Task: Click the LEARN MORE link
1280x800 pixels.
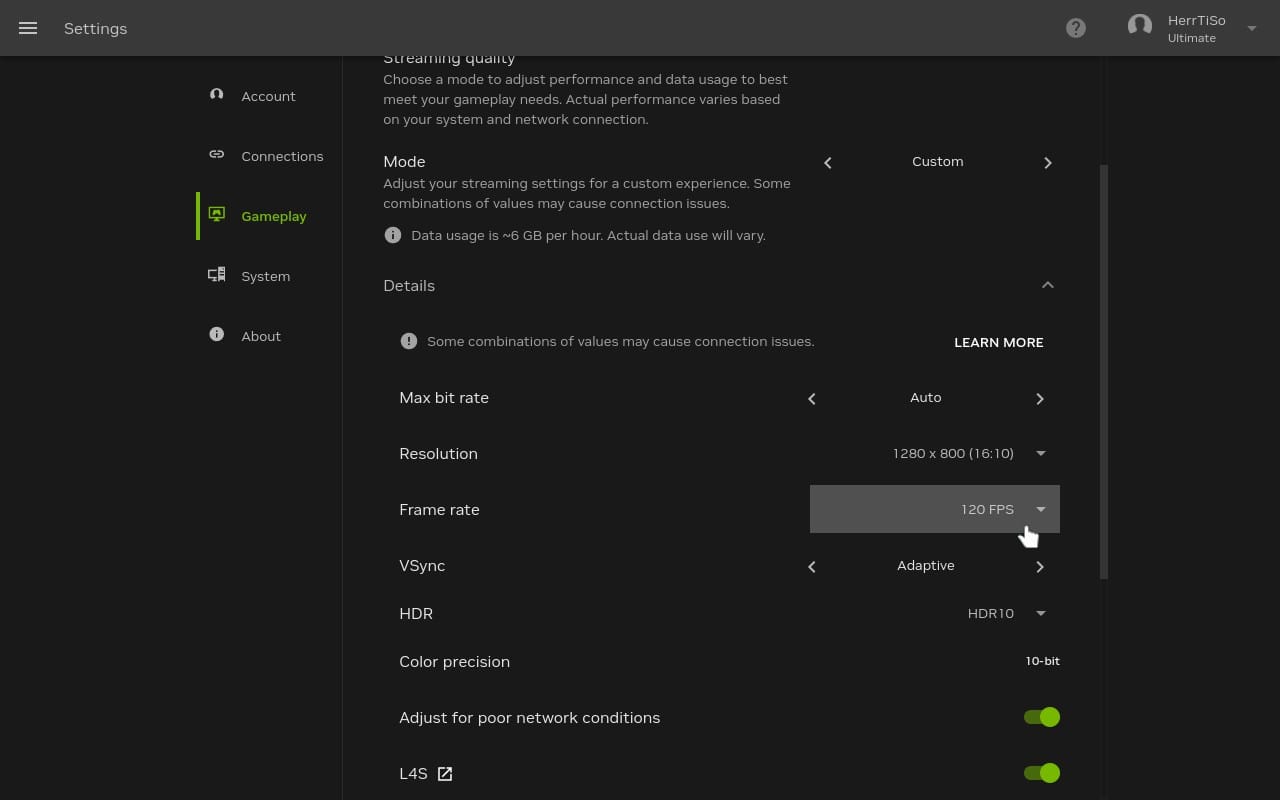Action: 998,342
